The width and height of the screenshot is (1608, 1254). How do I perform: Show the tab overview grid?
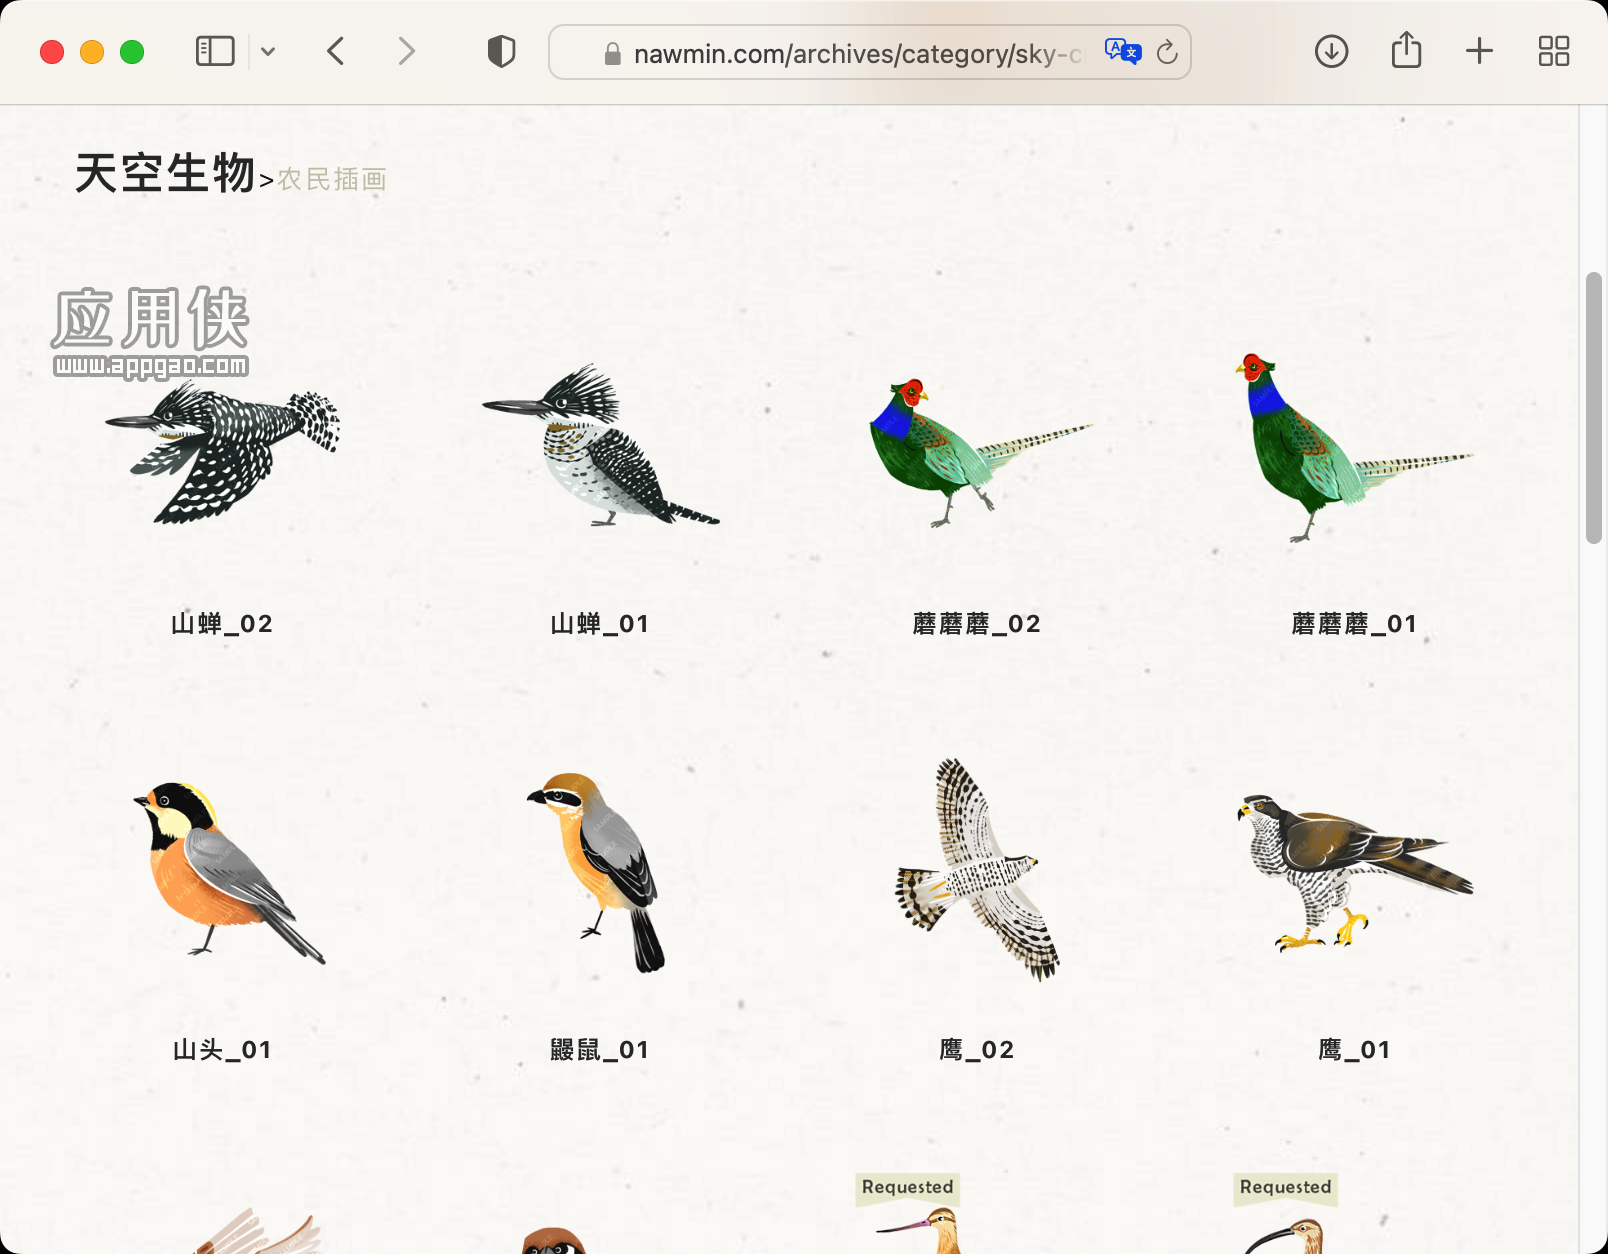click(1553, 51)
